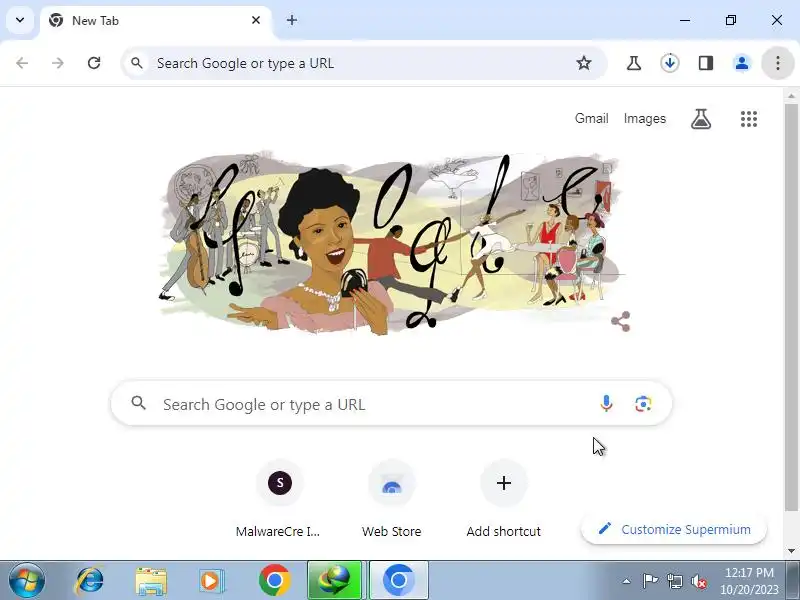The height and width of the screenshot is (600, 800).
Task: Open Google Lens image search icon
Action: click(x=643, y=404)
